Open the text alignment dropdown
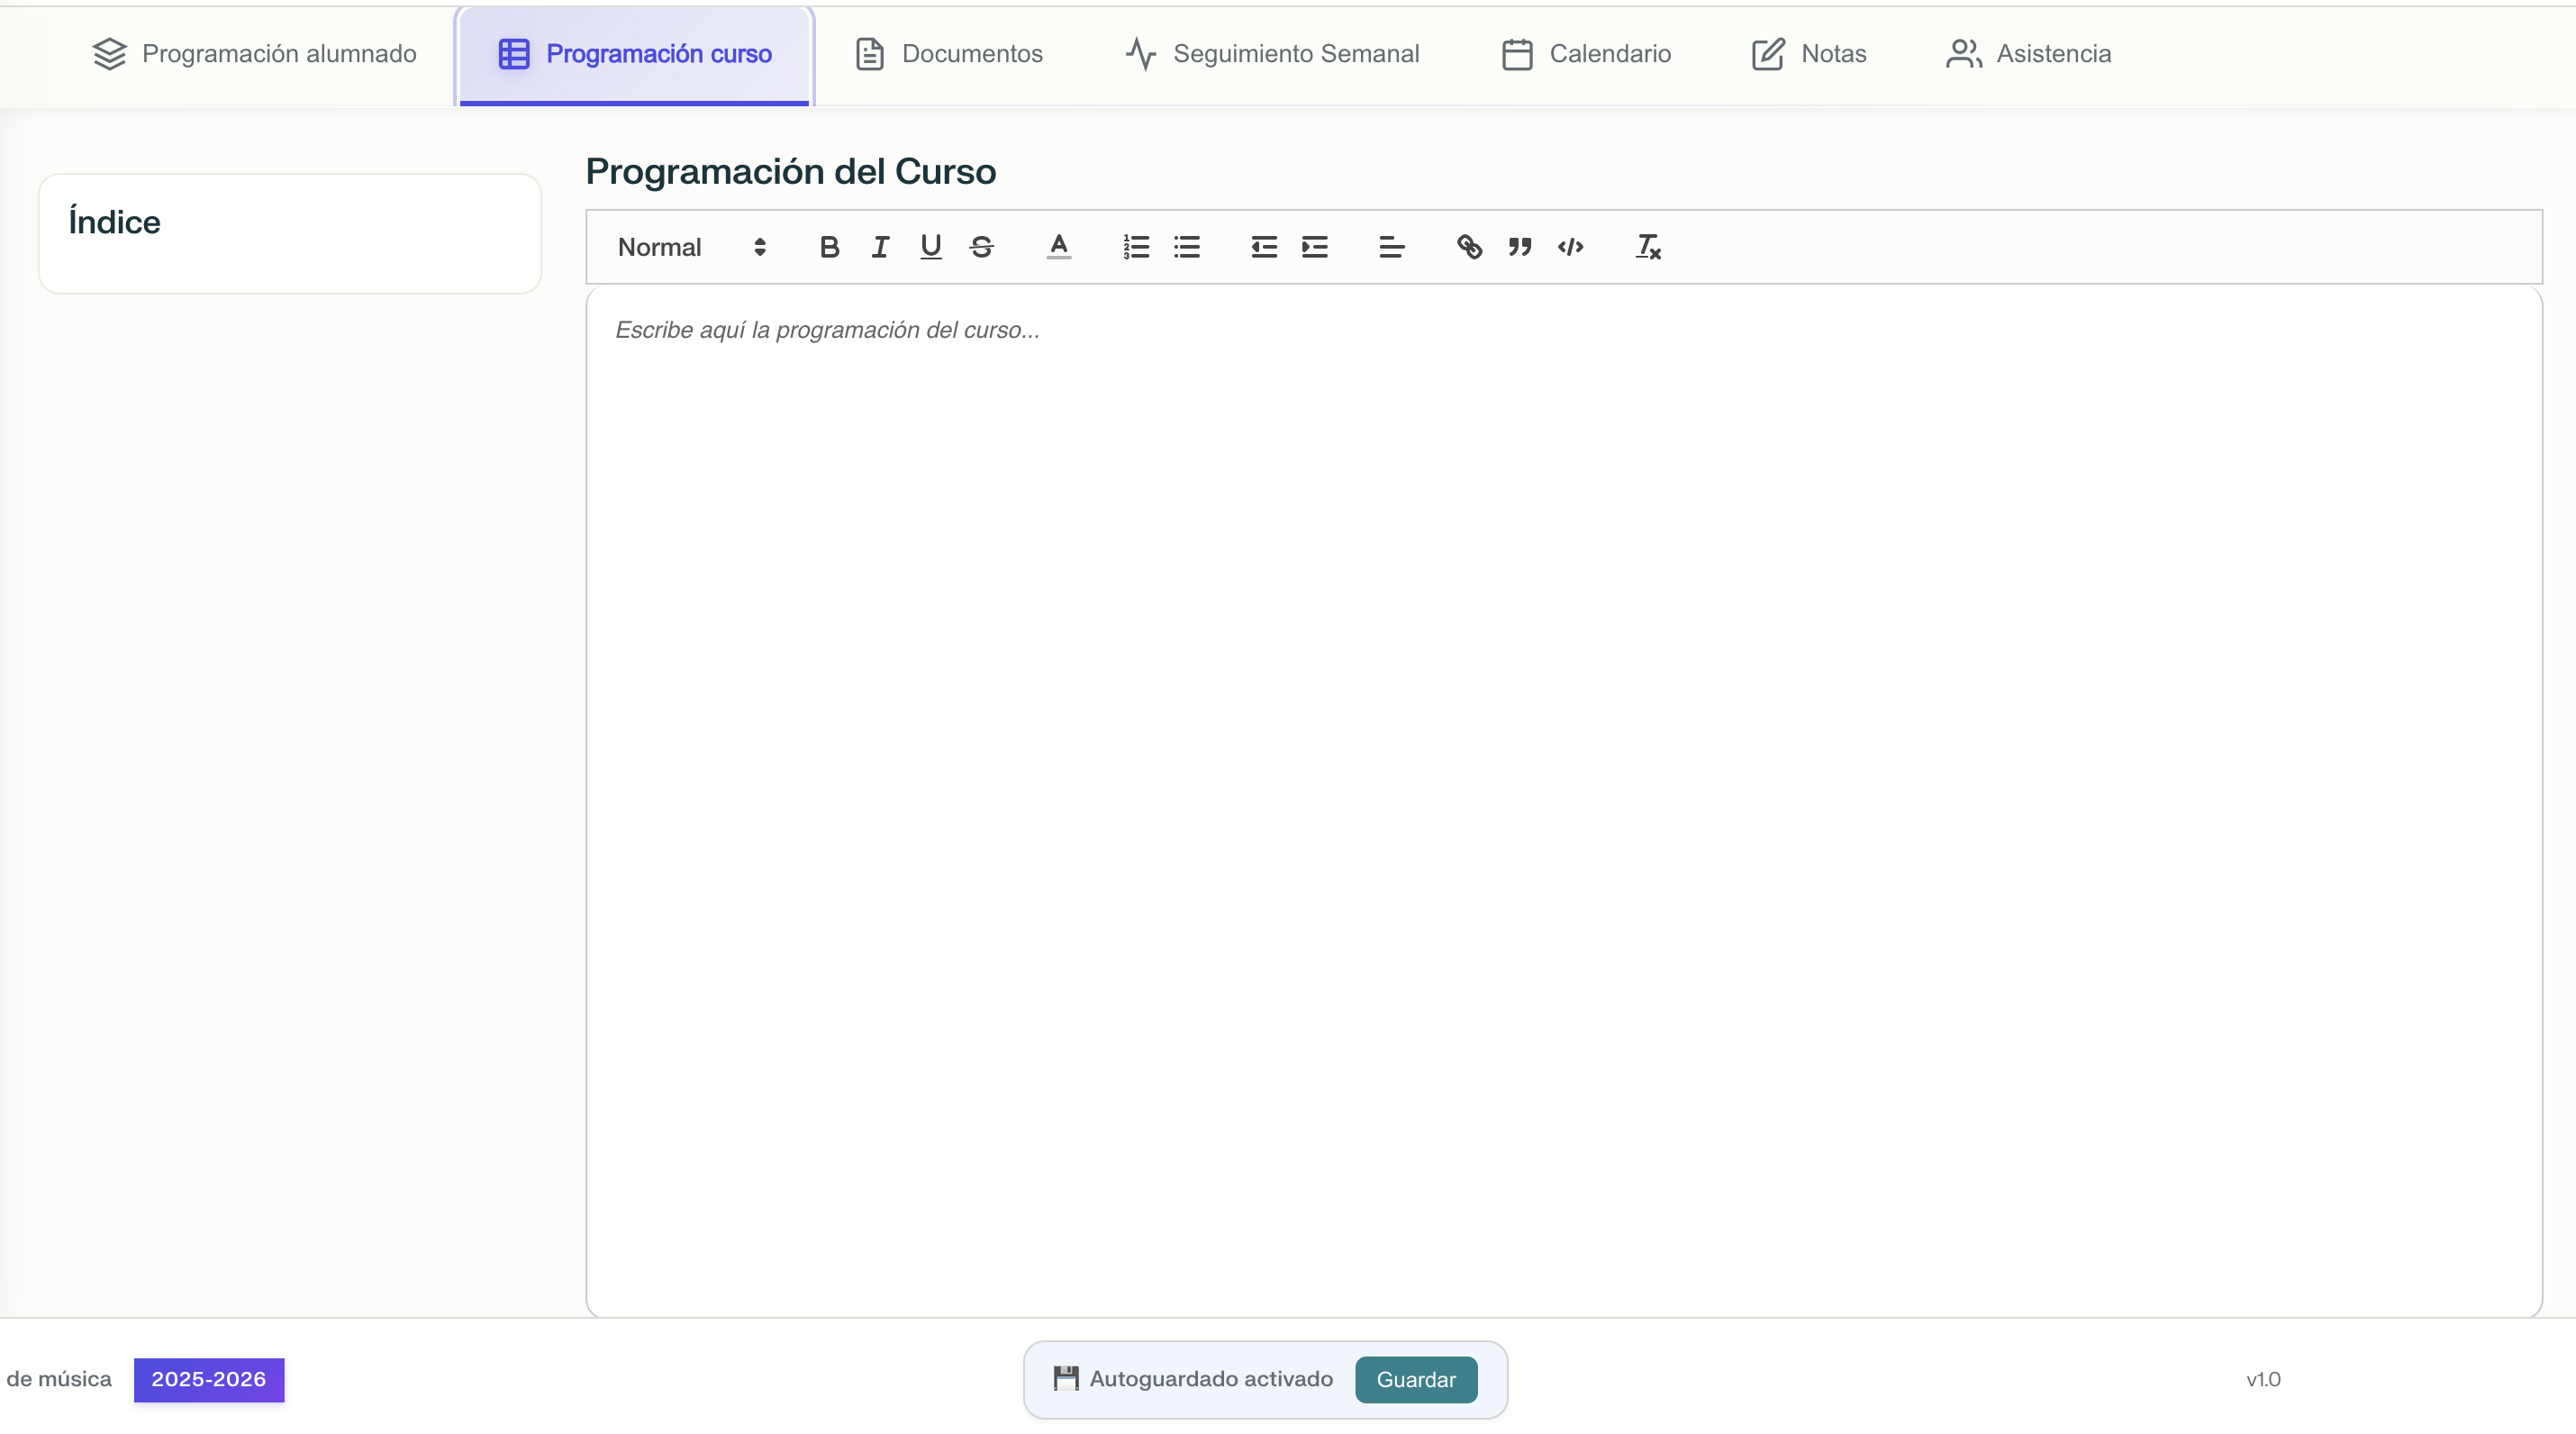The height and width of the screenshot is (1434, 2576). pos(1392,247)
